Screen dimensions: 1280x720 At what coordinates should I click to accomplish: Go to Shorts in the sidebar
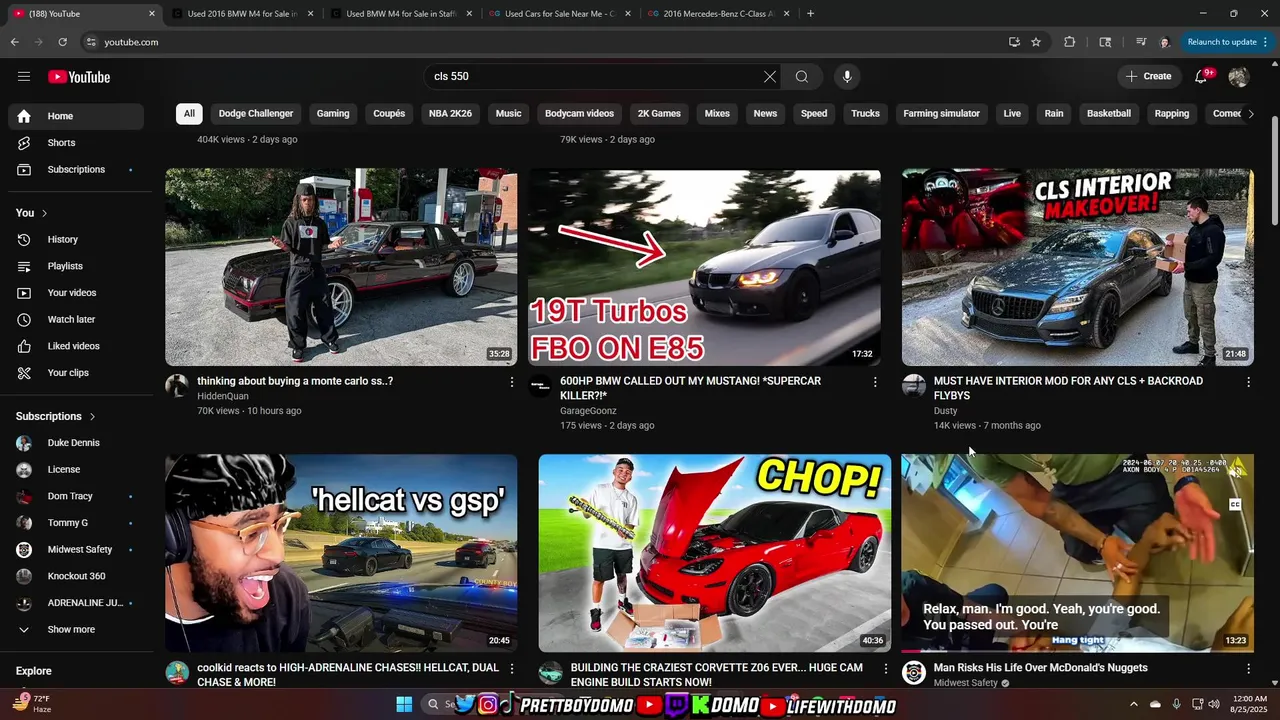pos(76,143)
